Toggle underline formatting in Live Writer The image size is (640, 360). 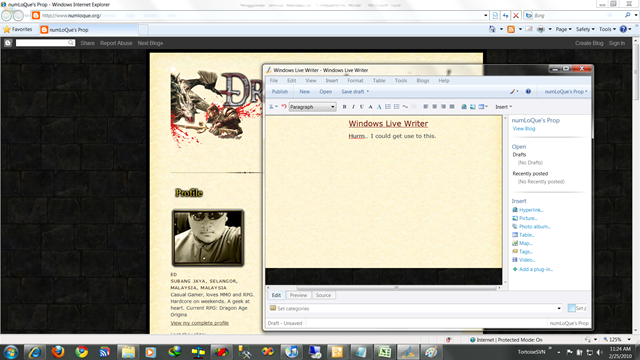(x=362, y=107)
